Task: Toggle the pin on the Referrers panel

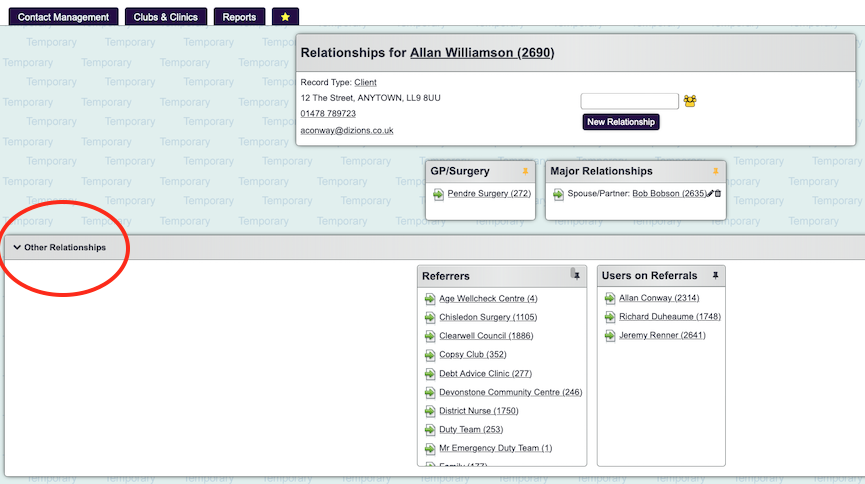Action: (575, 275)
